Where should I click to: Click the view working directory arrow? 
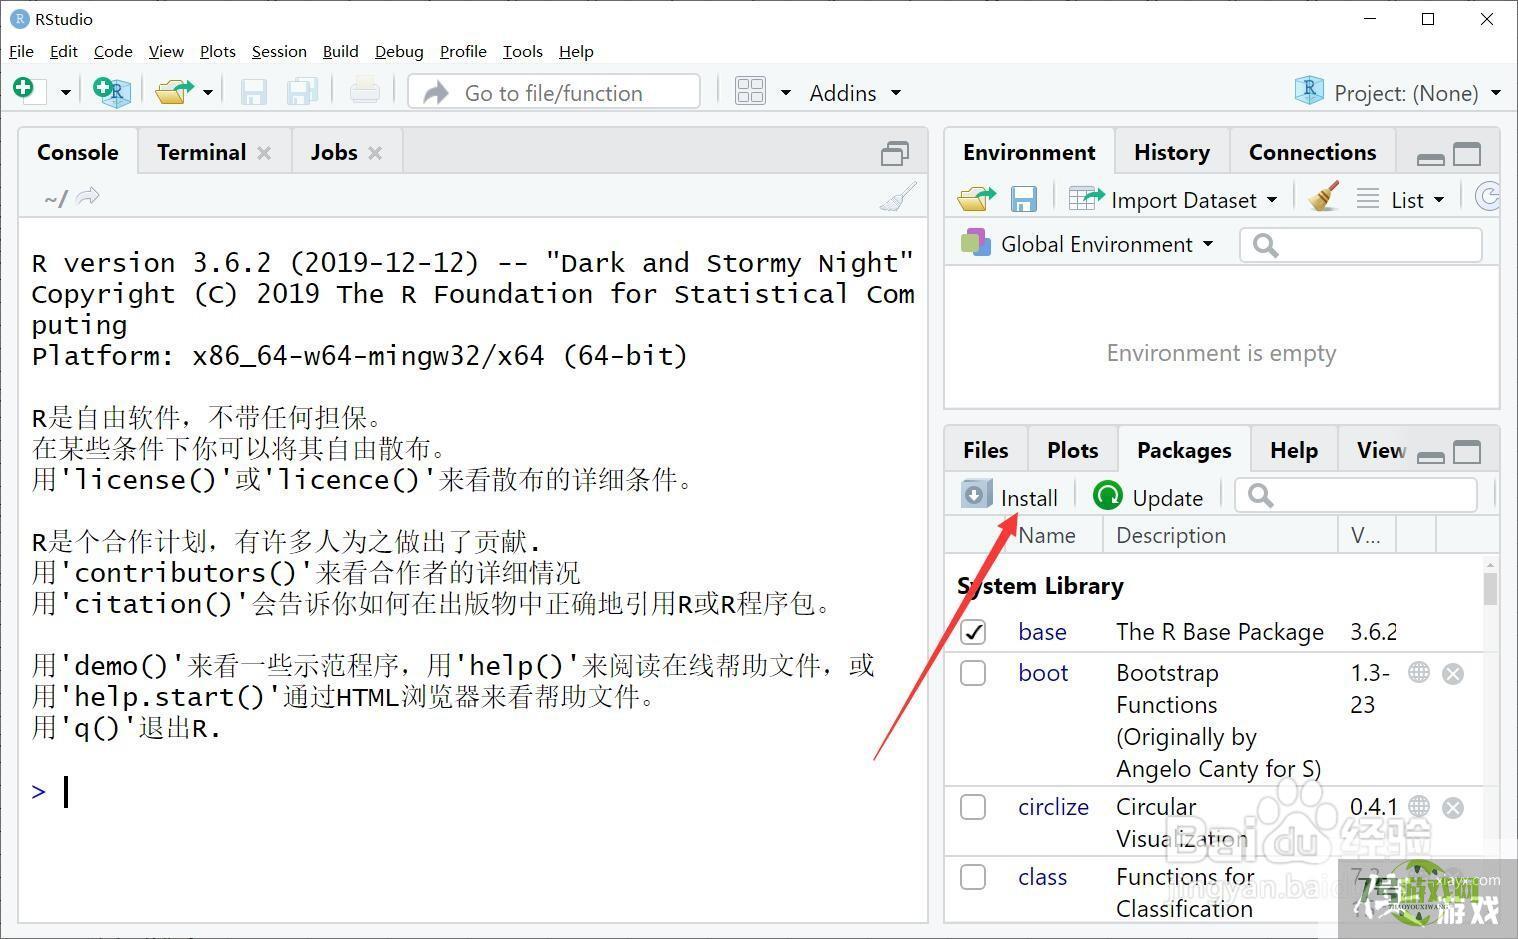click(x=88, y=197)
